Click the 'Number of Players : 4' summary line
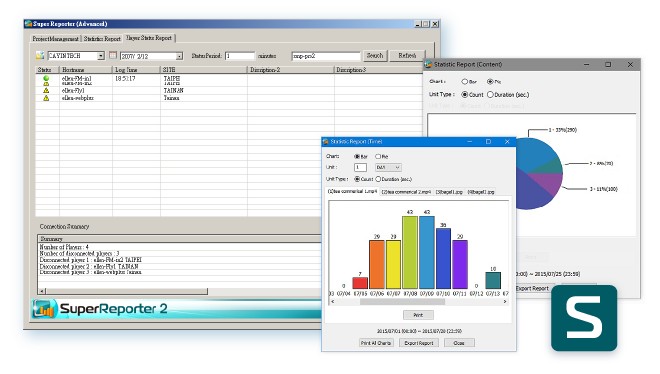The image size is (660, 374). (x=64, y=247)
